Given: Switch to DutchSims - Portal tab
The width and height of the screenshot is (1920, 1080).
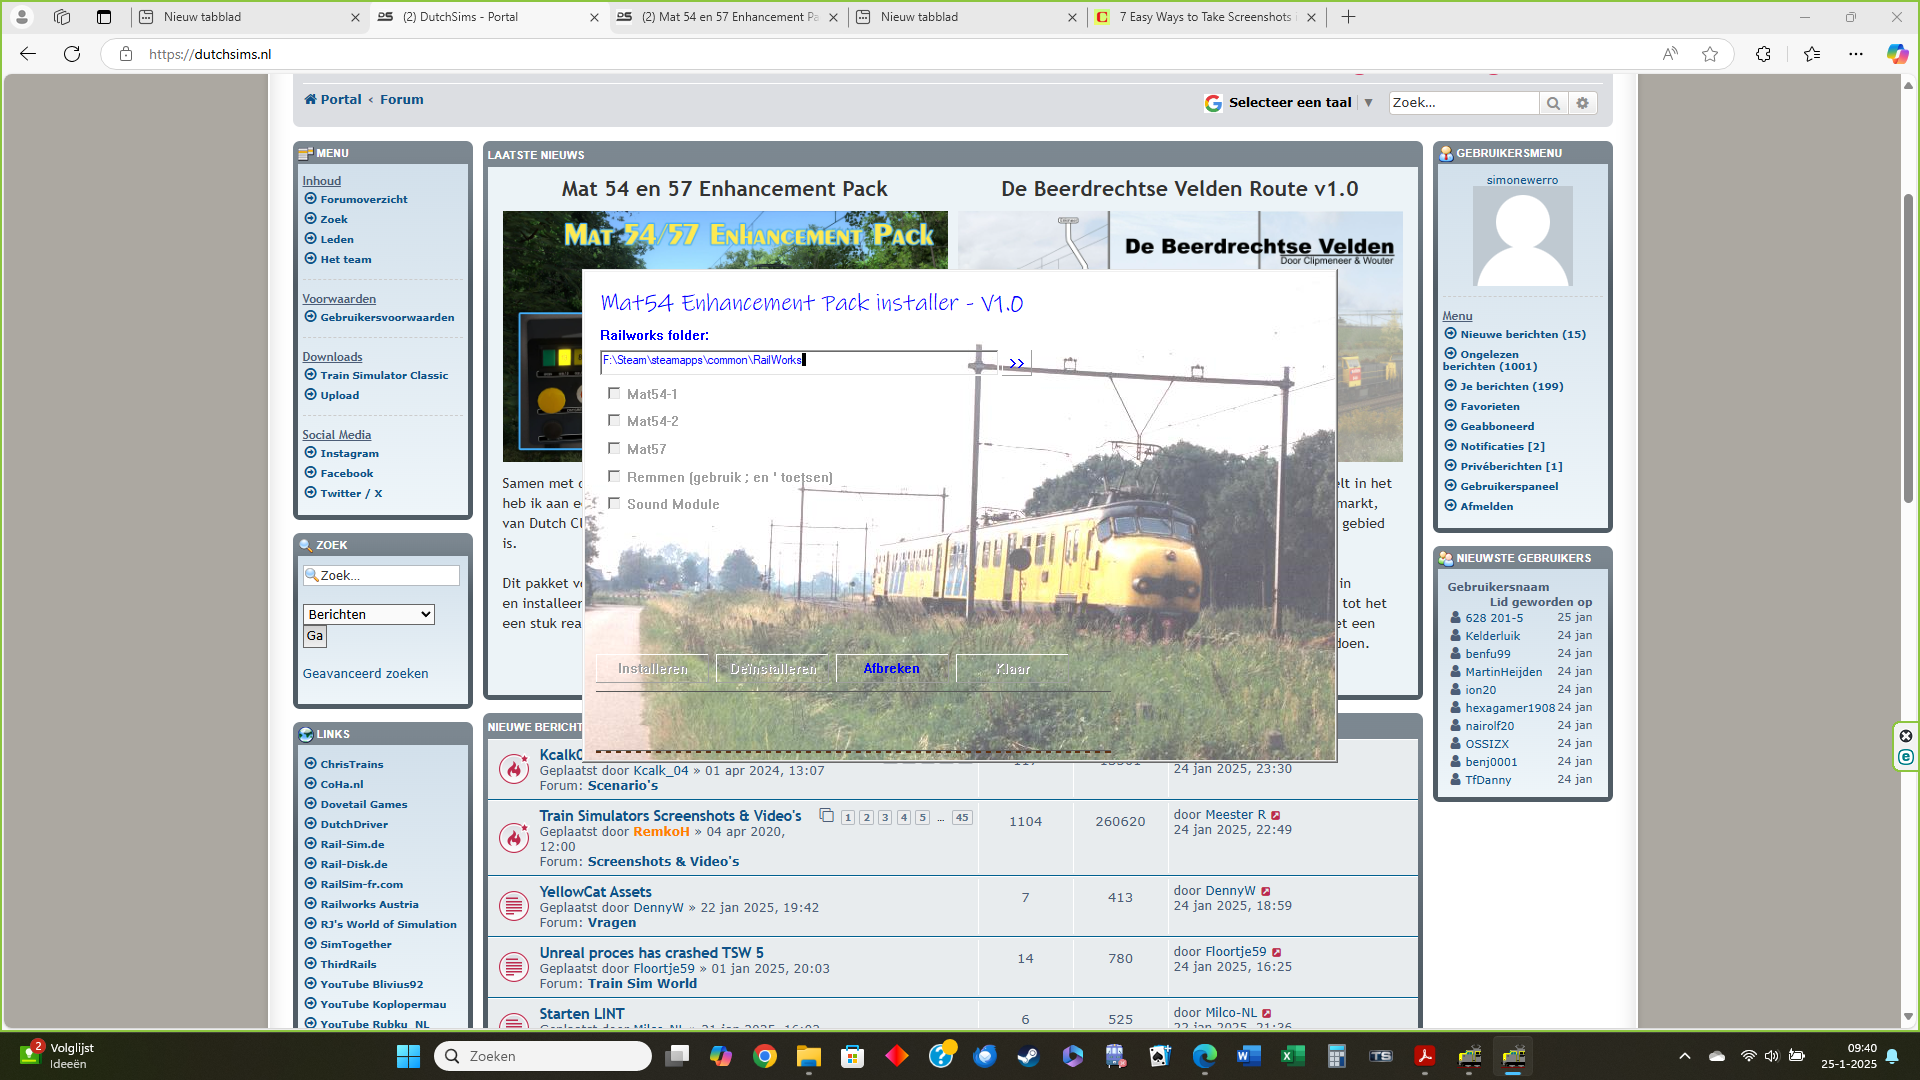Looking at the screenshot, I should [x=489, y=17].
